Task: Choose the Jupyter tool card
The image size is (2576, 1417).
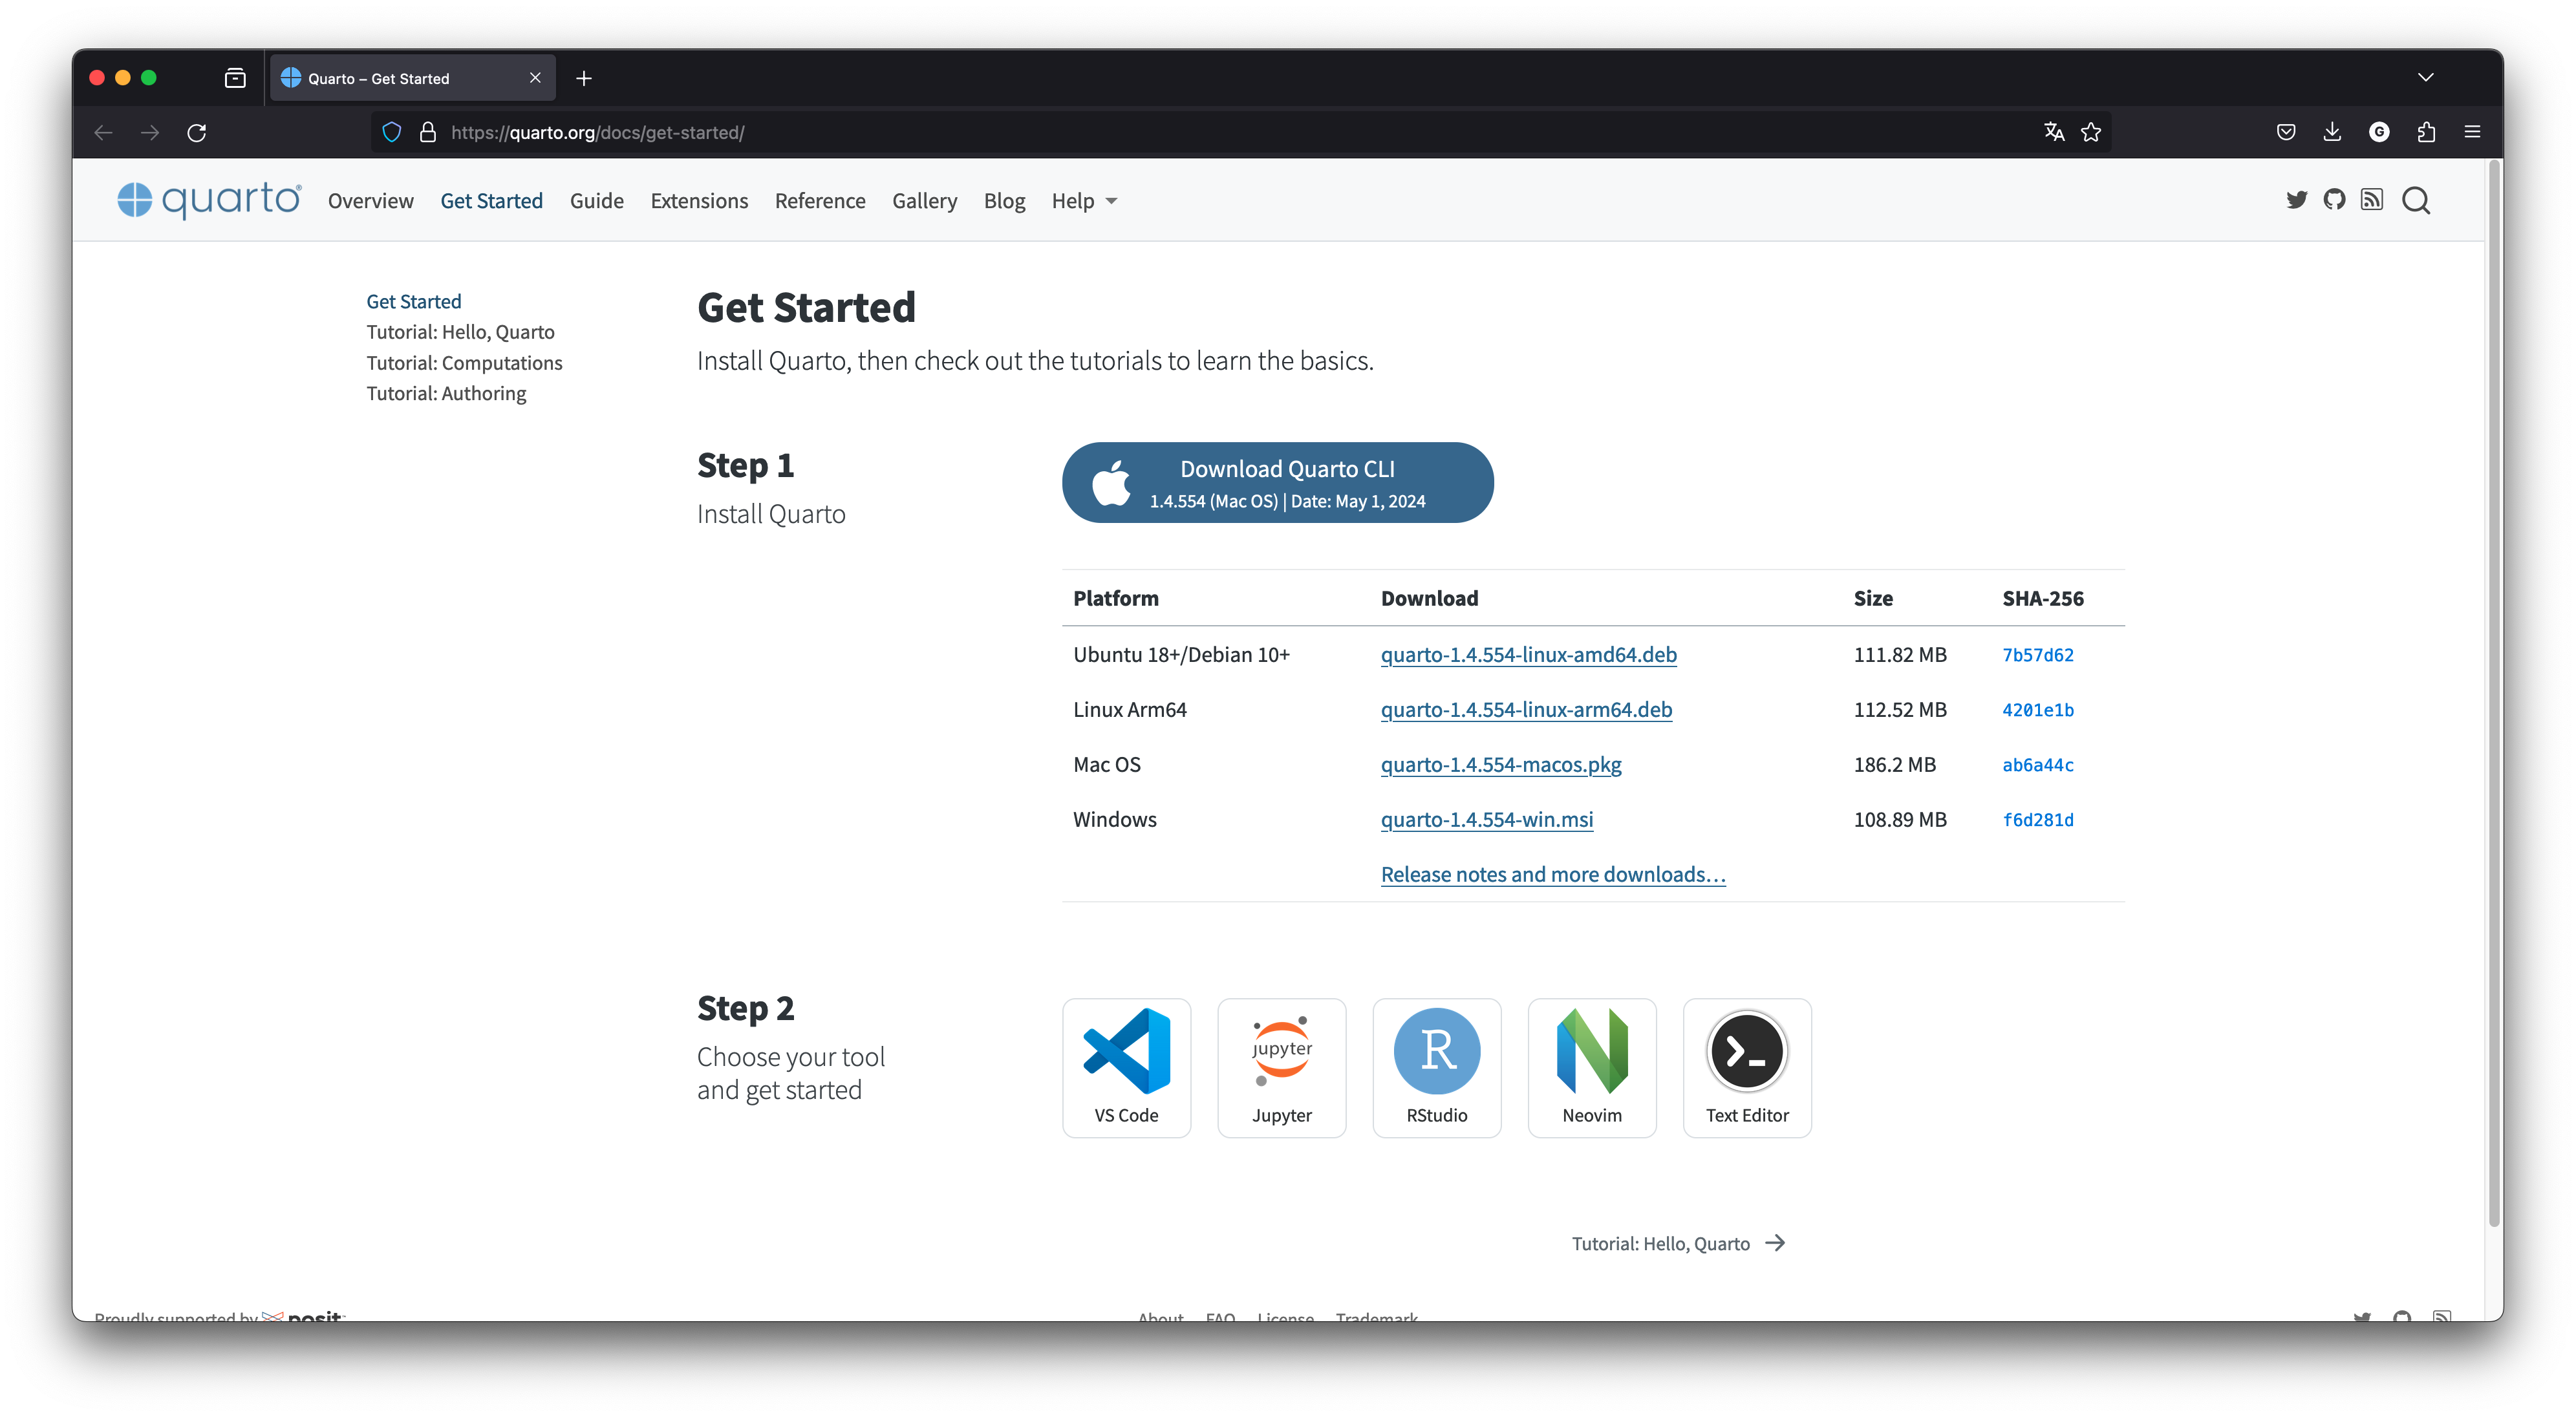Action: (1281, 1067)
